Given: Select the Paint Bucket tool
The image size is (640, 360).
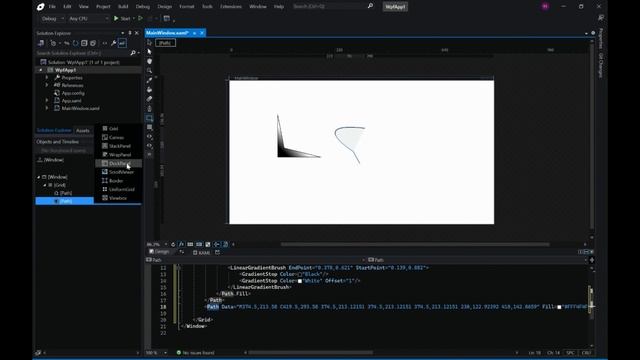Looking at the screenshot, I should (x=149, y=89).
